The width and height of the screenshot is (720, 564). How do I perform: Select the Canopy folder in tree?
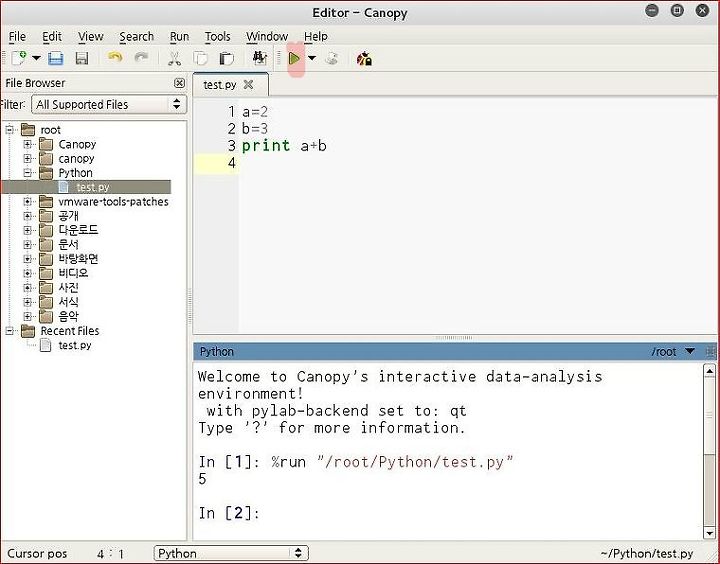point(77,144)
